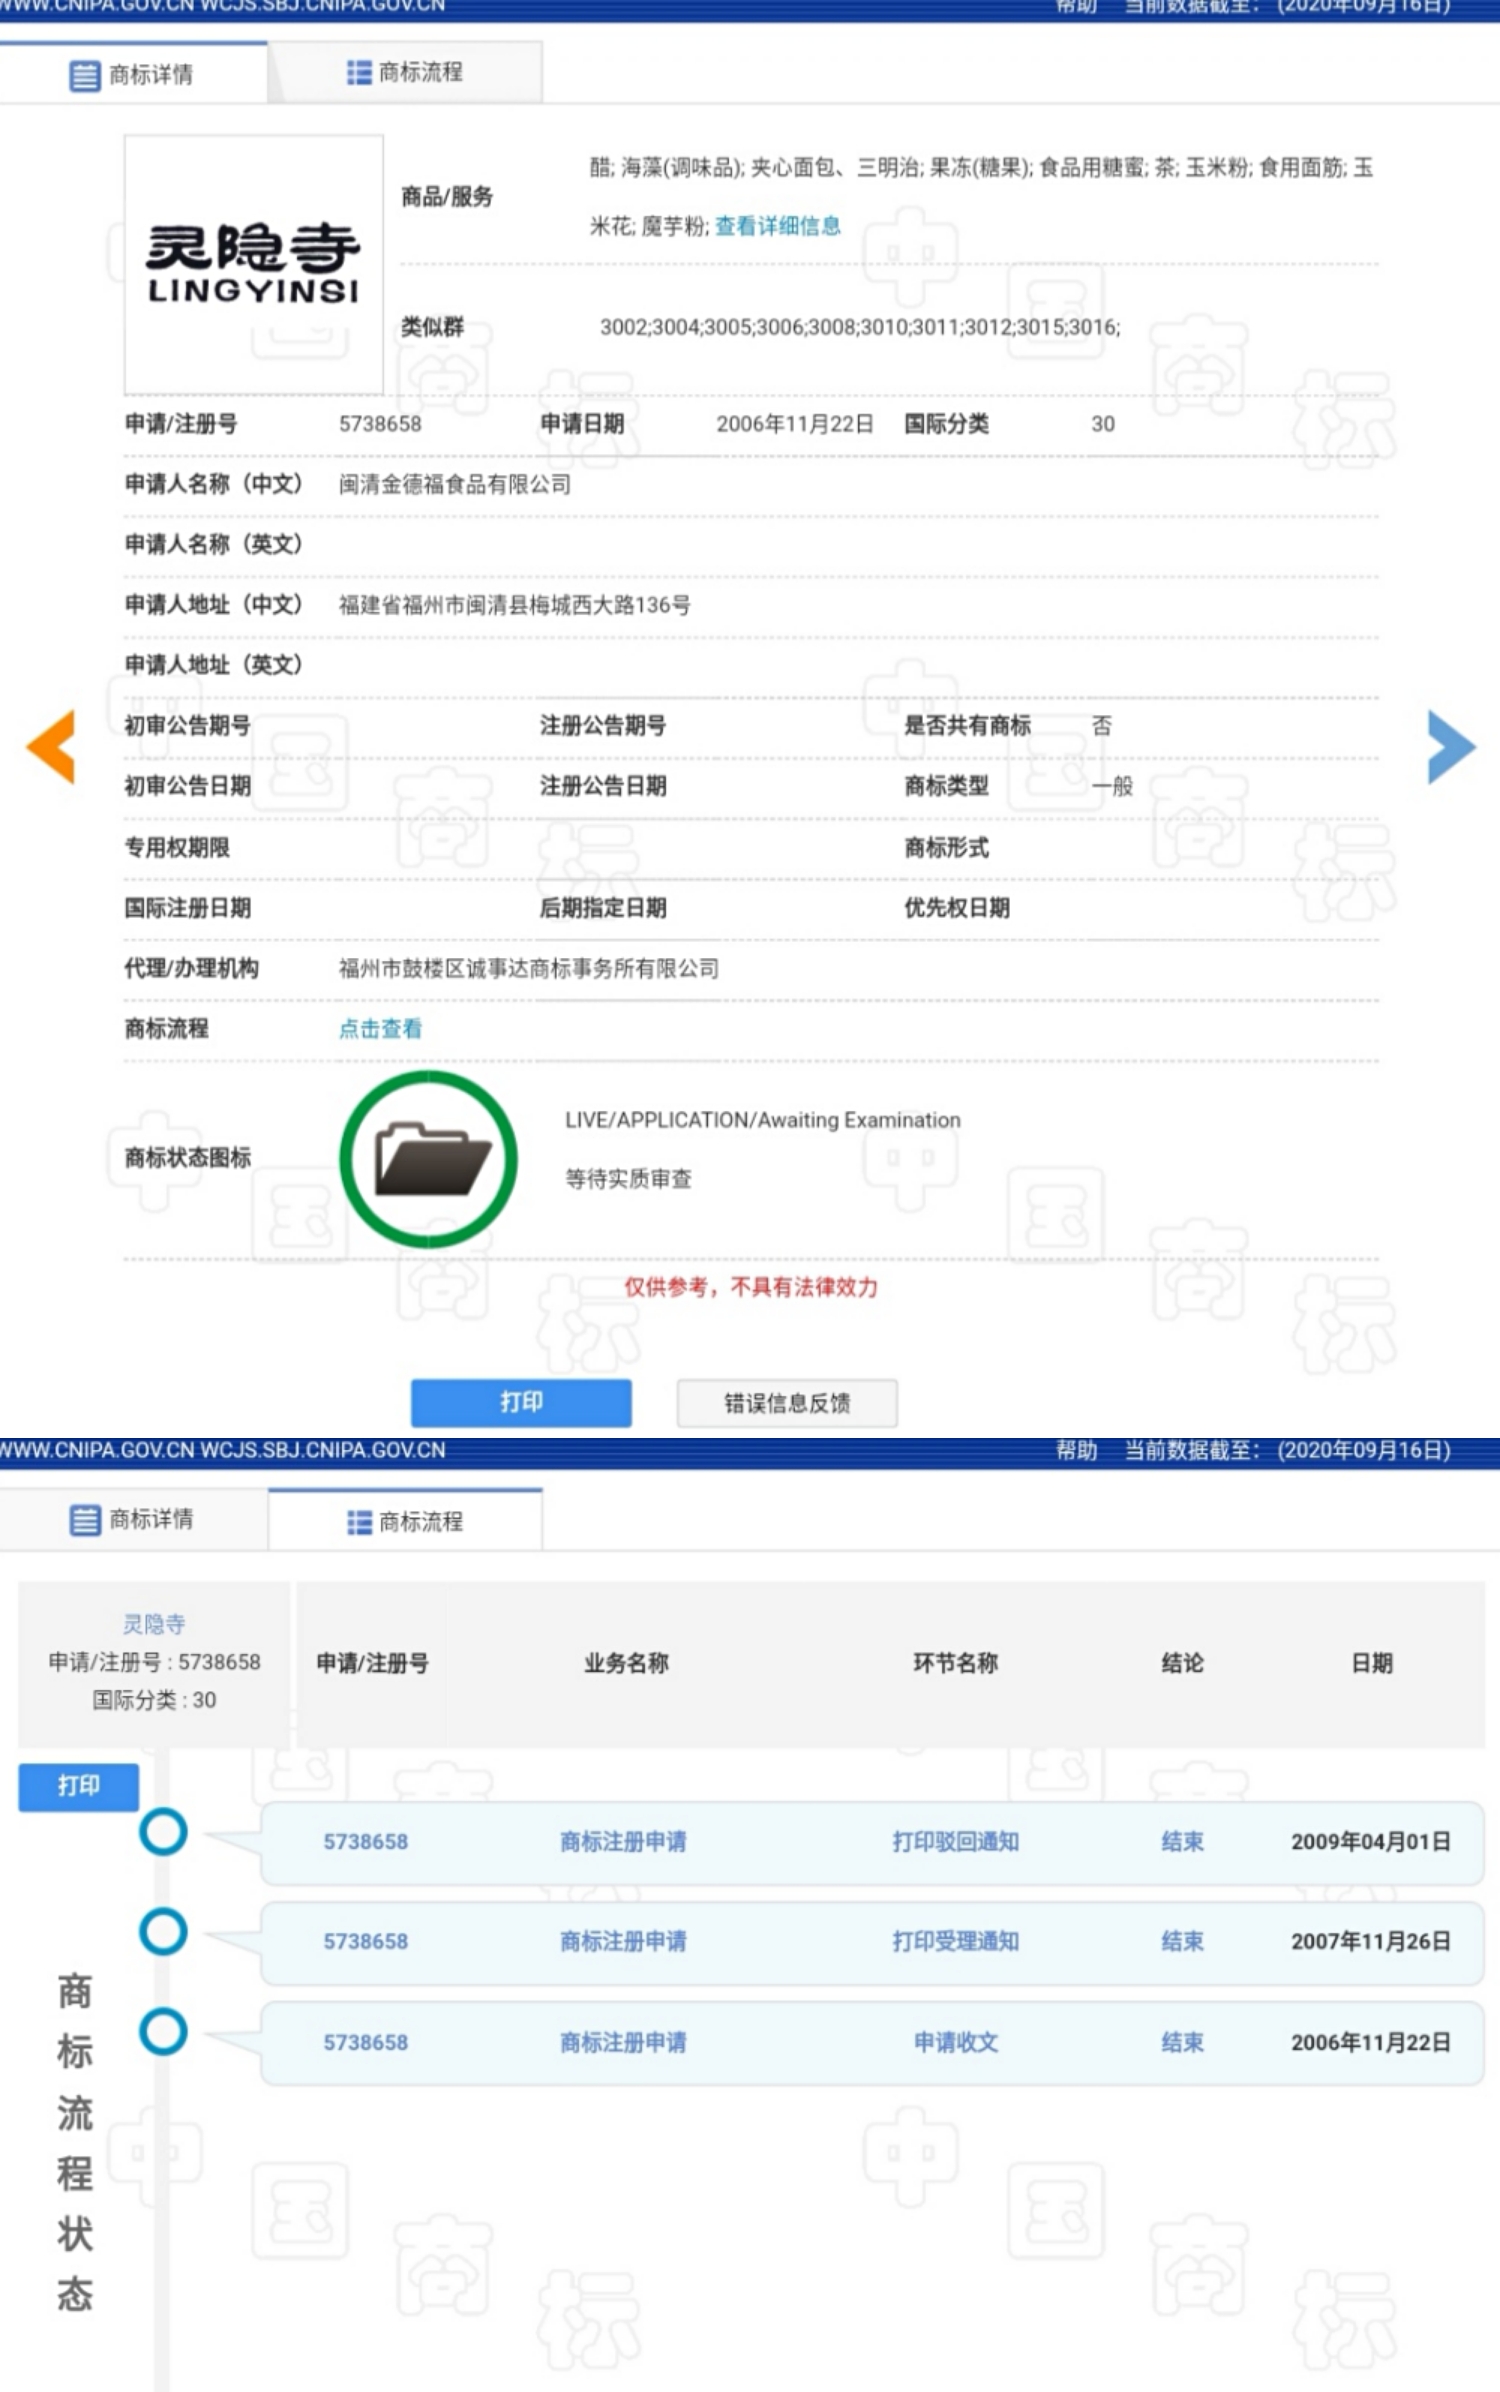Open the 打印驳回通知 step link
The width and height of the screenshot is (1500, 2392).
(x=955, y=1841)
